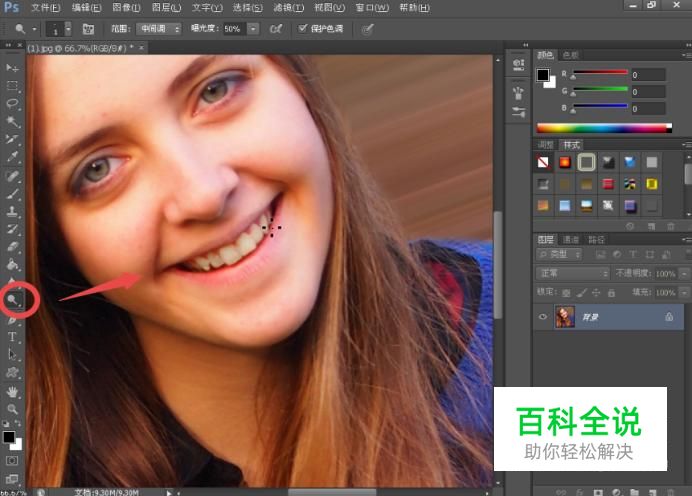692x496 pixels.
Task: Open the brush presets panel icon
Action: point(519,93)
